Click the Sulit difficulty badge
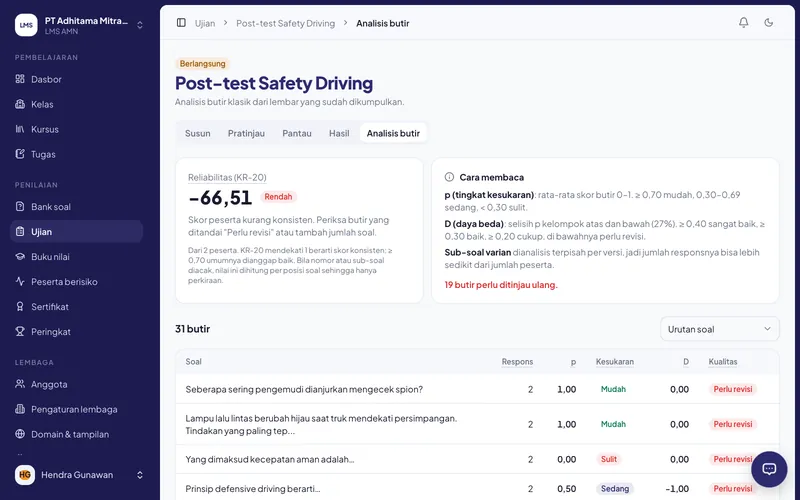This screenshot has height=500, width=800. click(x=609, y=459)
